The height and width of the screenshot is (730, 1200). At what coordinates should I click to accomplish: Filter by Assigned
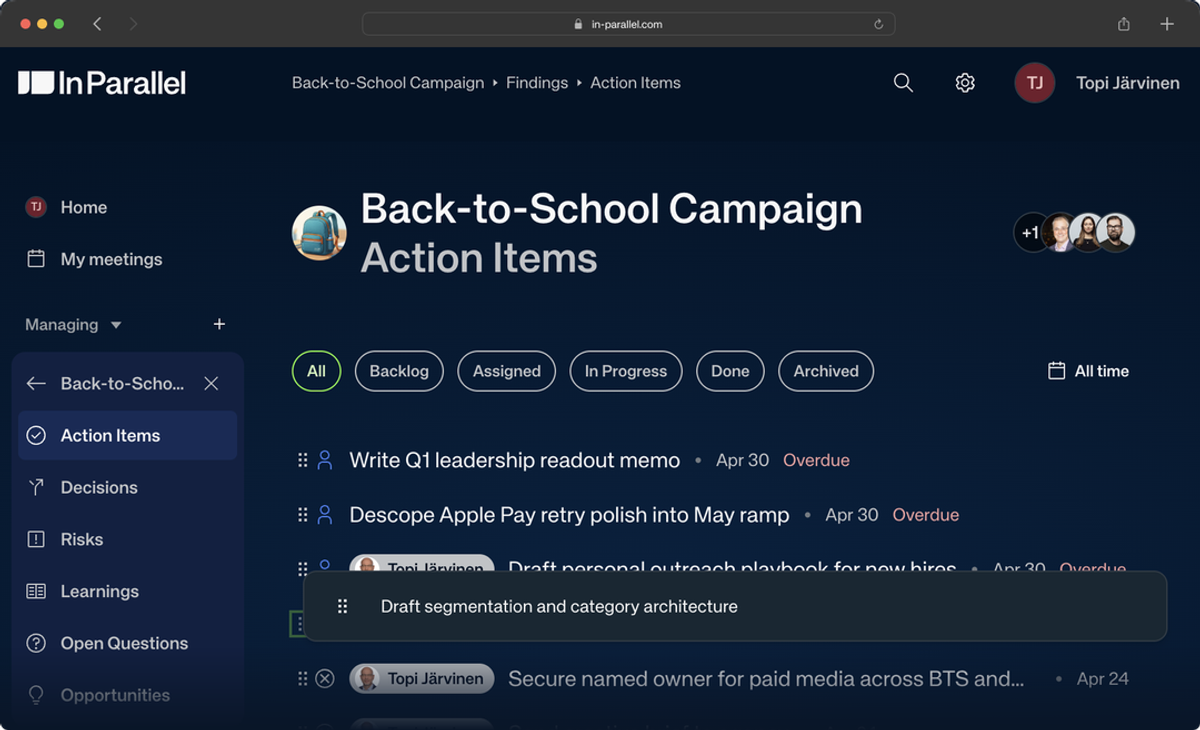[507, 371]
